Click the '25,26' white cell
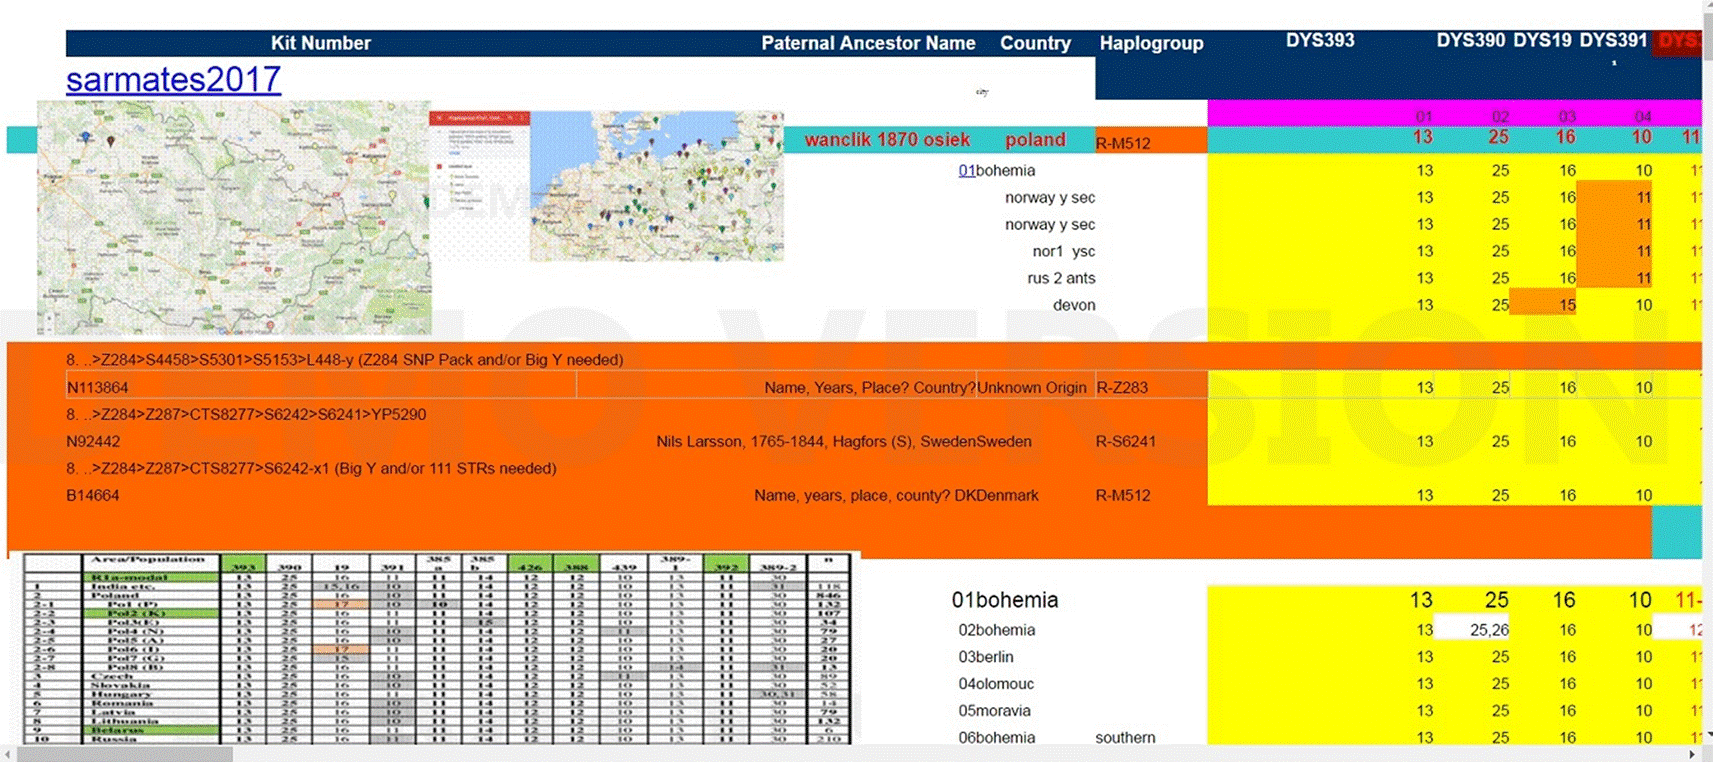 [x=1472, y=629]
